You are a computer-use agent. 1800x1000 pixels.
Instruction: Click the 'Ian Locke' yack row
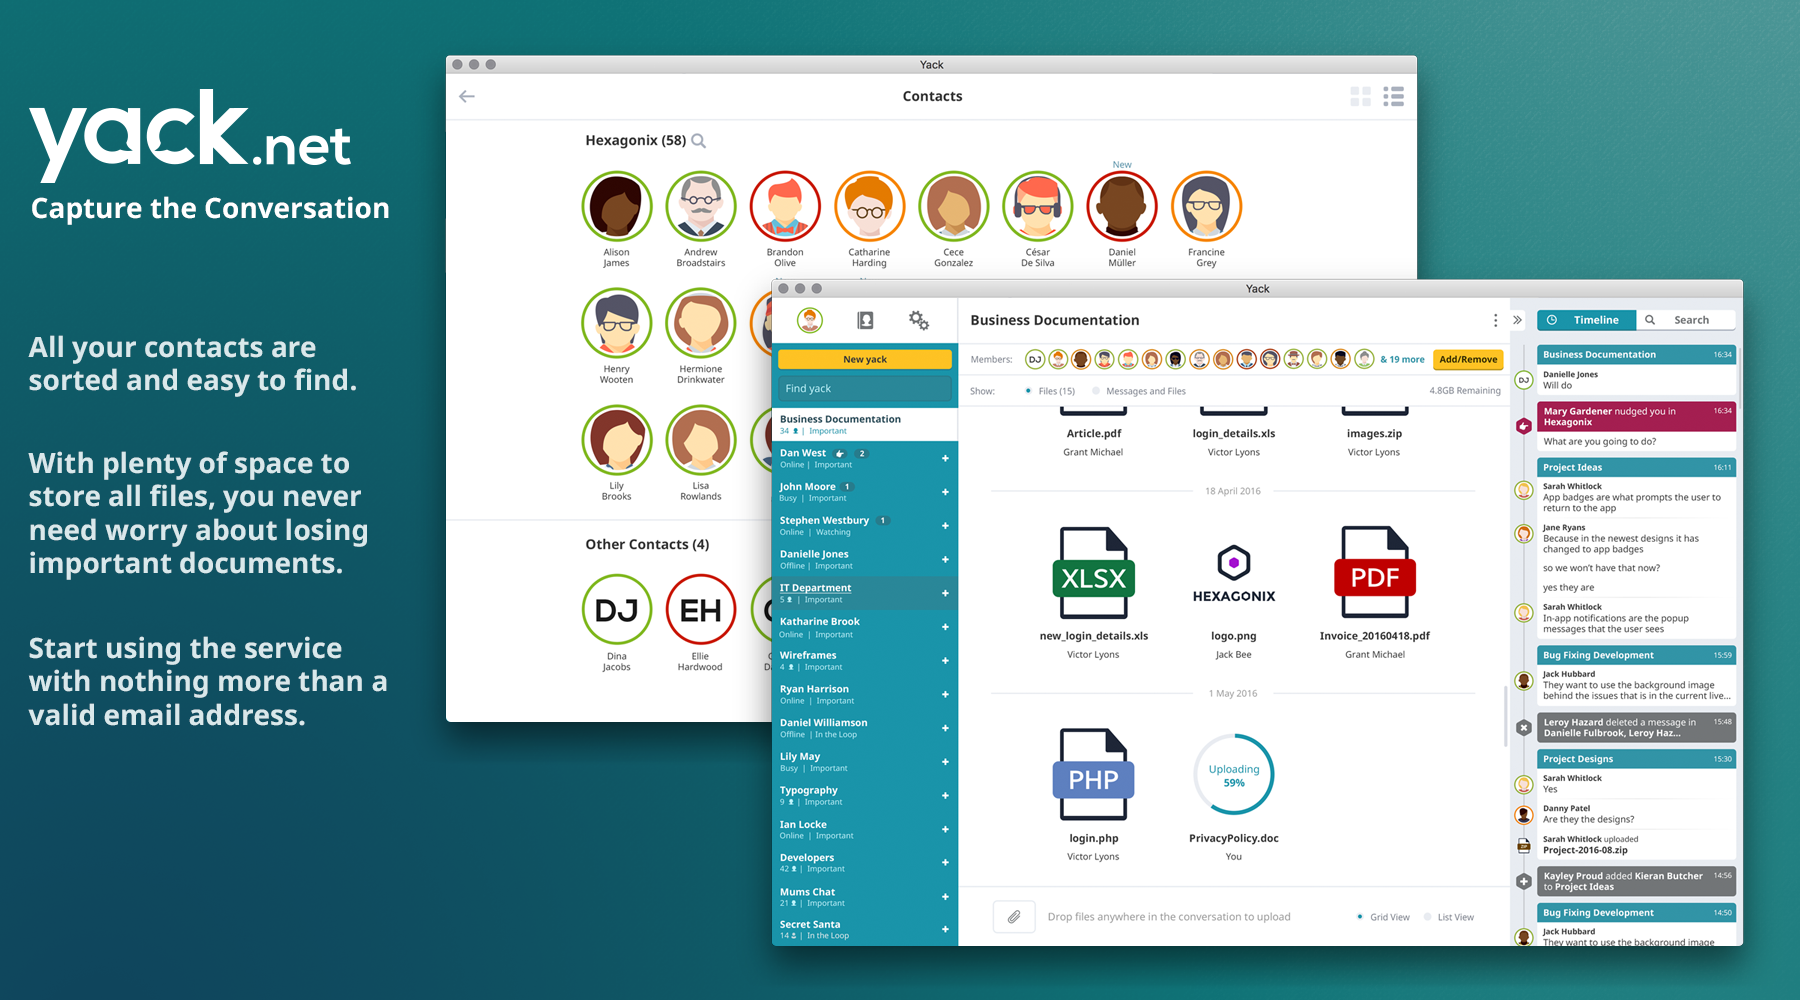tap(865, 829)
